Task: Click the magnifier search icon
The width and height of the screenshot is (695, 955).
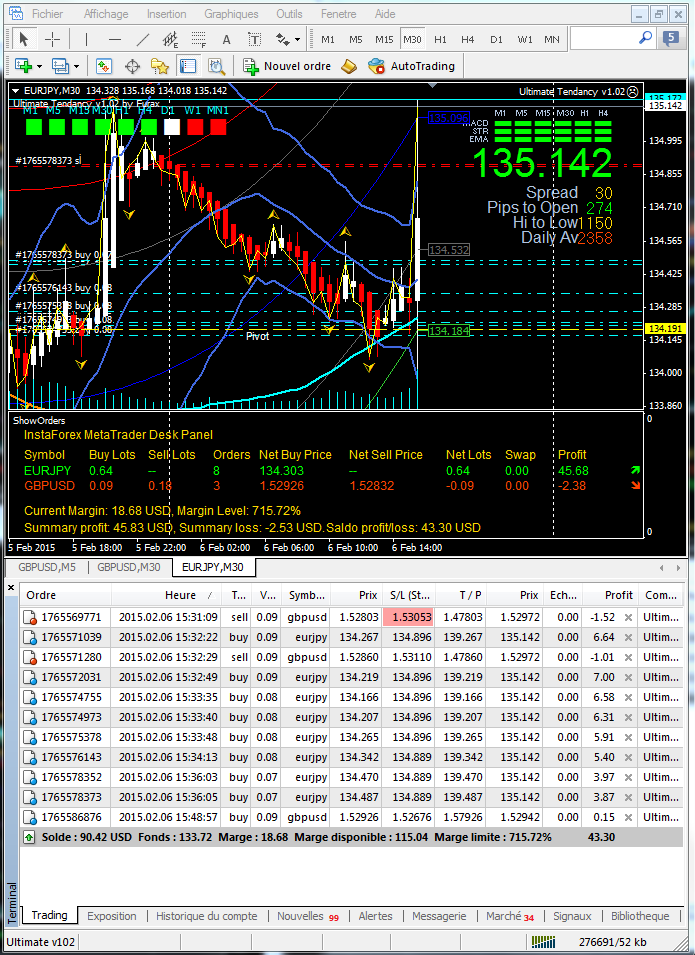Action: pos(645,38)
